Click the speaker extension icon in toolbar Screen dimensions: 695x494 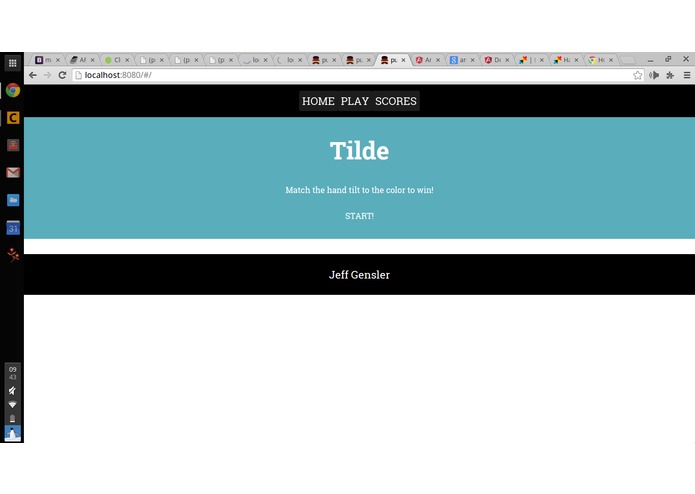click(654, 75)
